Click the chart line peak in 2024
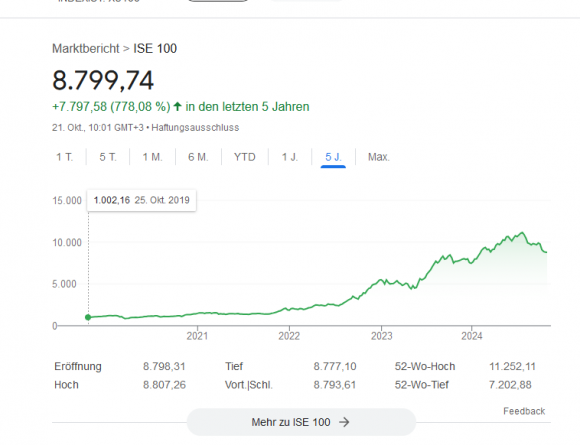Image resolution: width=580 pixels, height=445 pixels. (522, 233)
